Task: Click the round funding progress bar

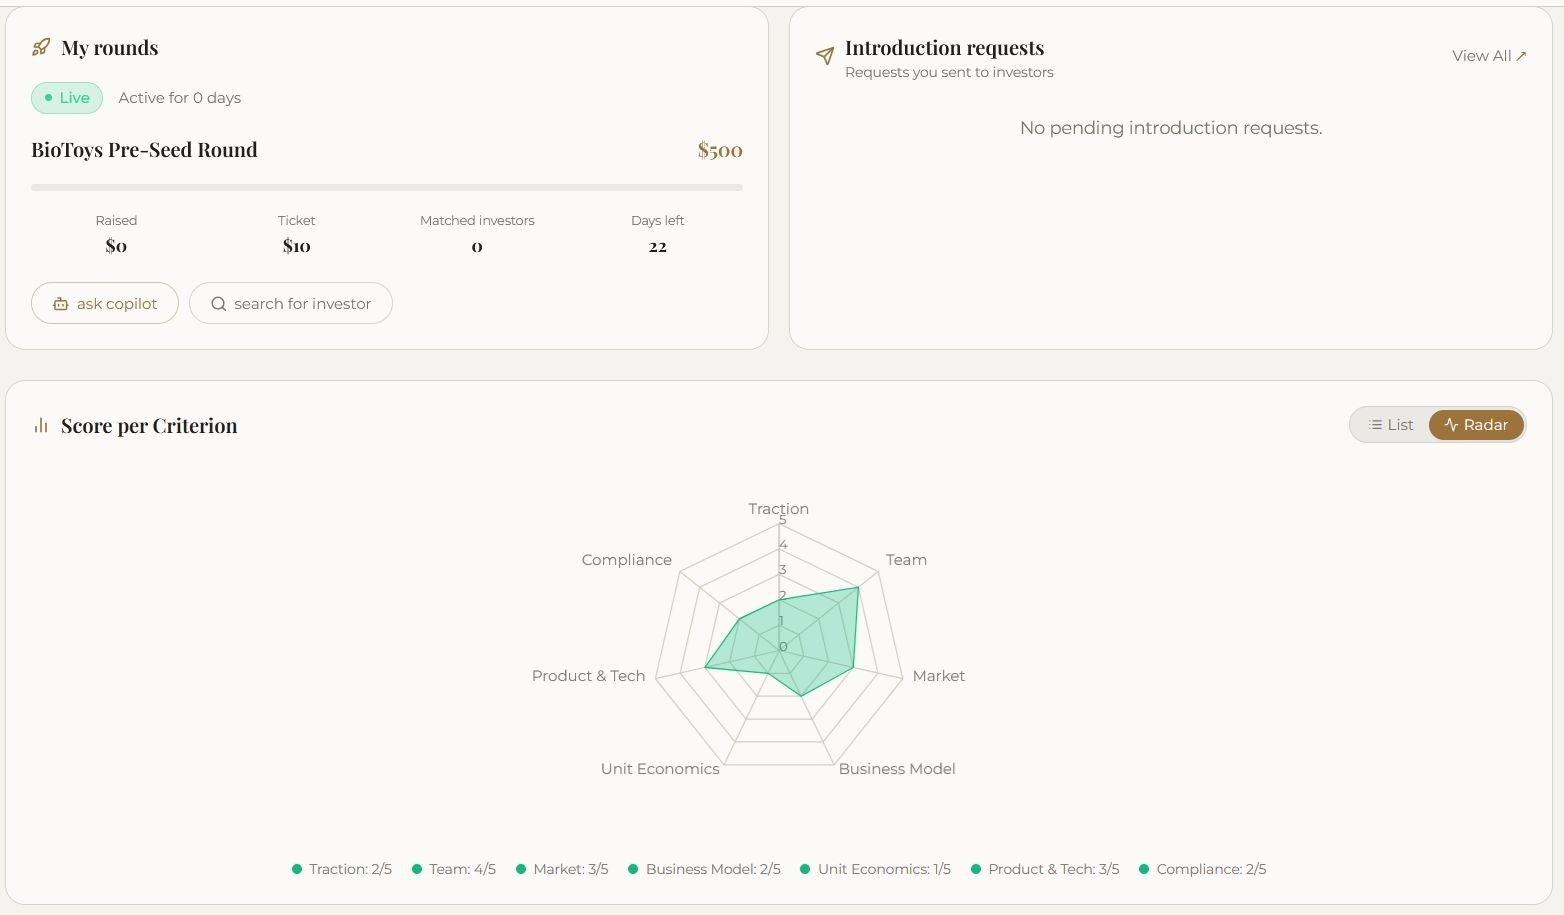Action: coord(386,187)
